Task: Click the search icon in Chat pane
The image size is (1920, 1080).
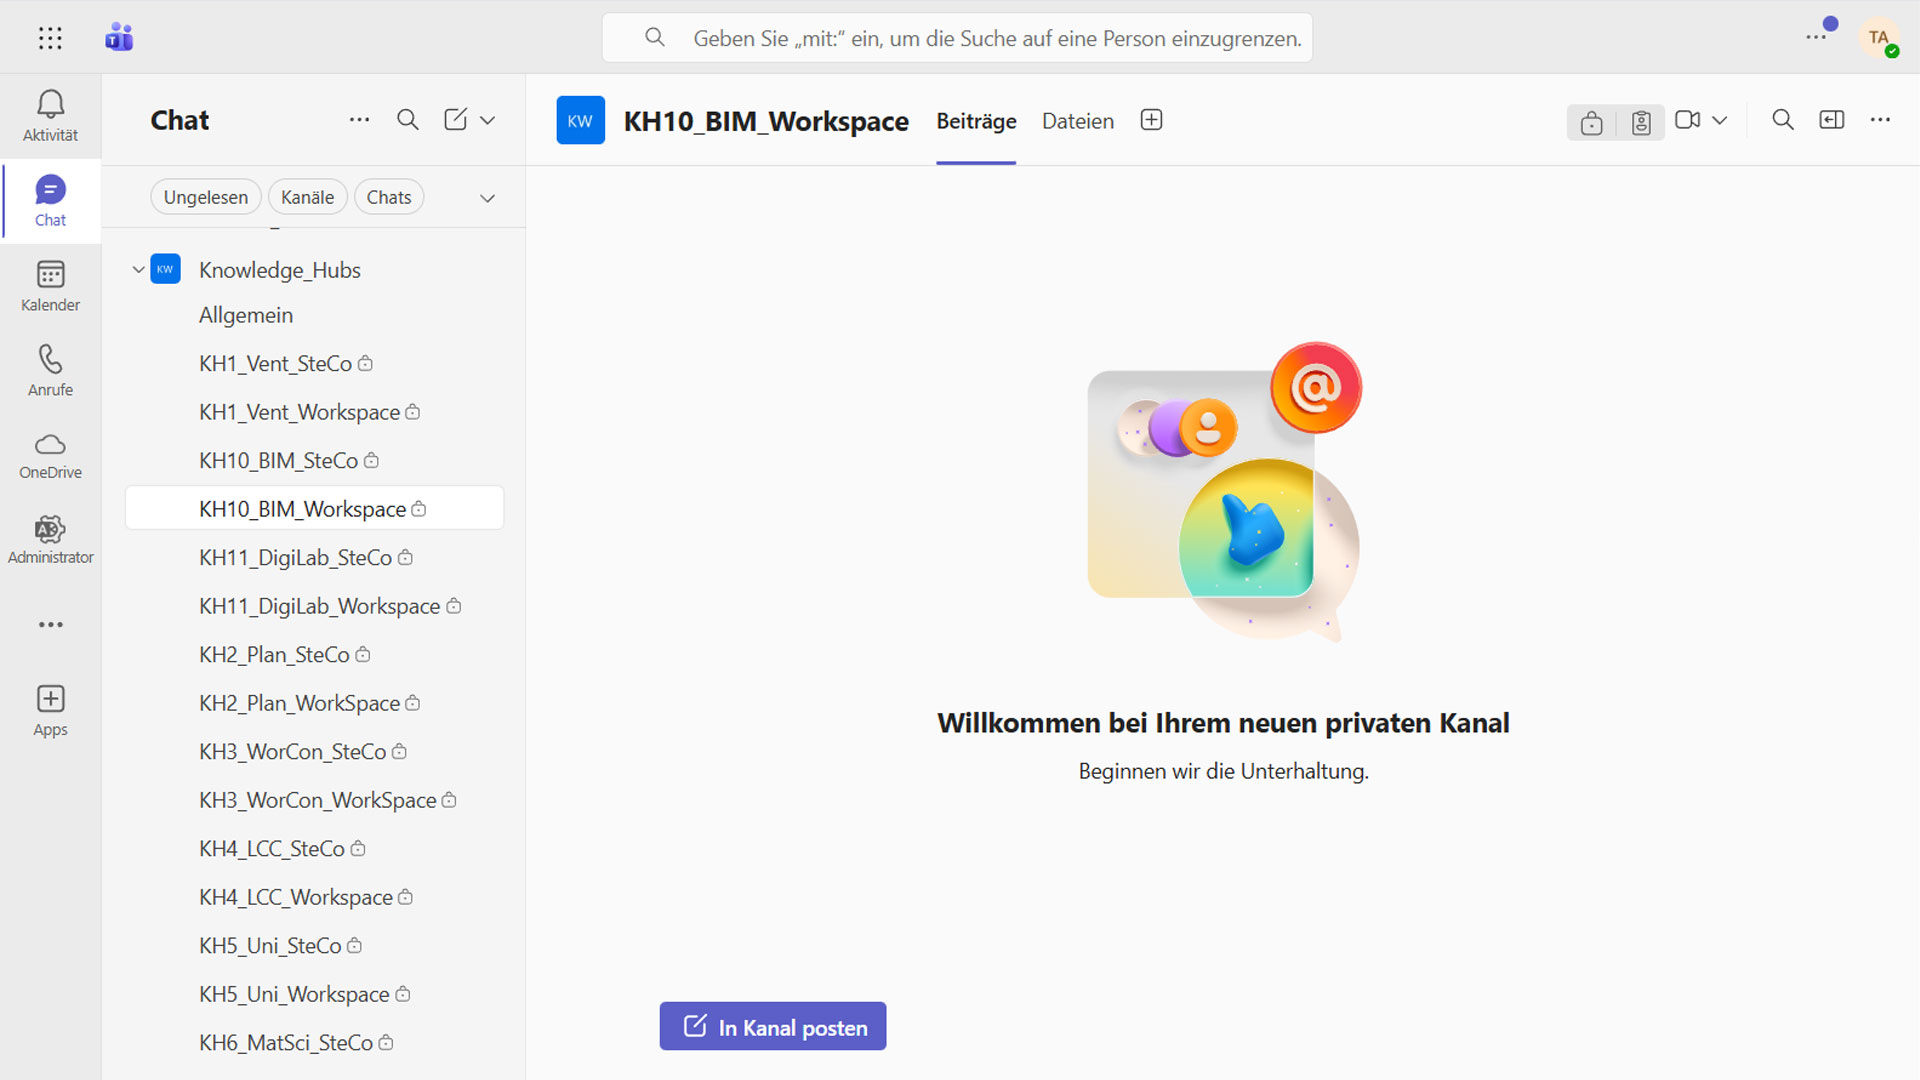Action: (407, 120)
